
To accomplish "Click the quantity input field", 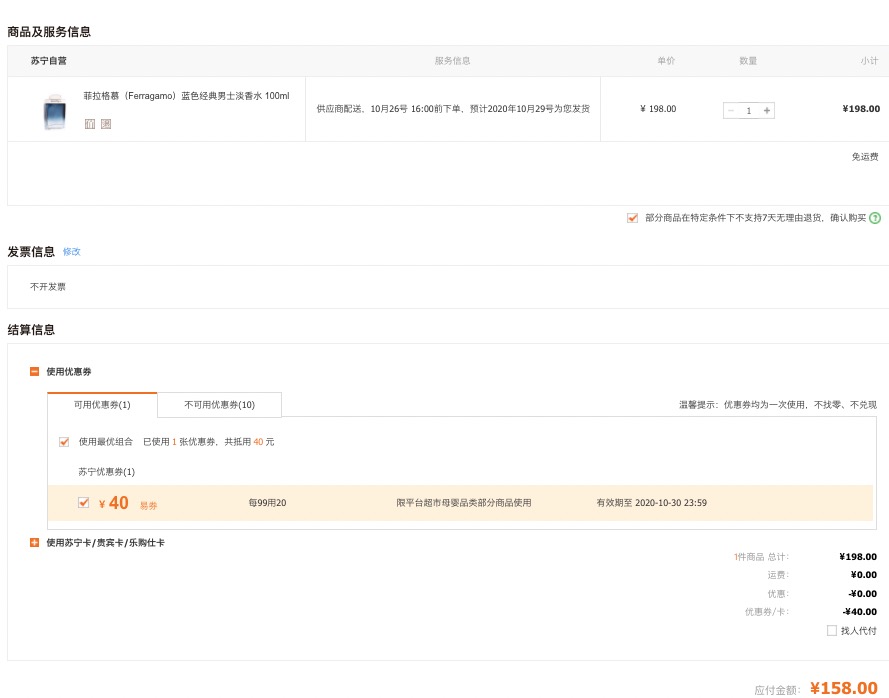I will (x=748, y=111).
